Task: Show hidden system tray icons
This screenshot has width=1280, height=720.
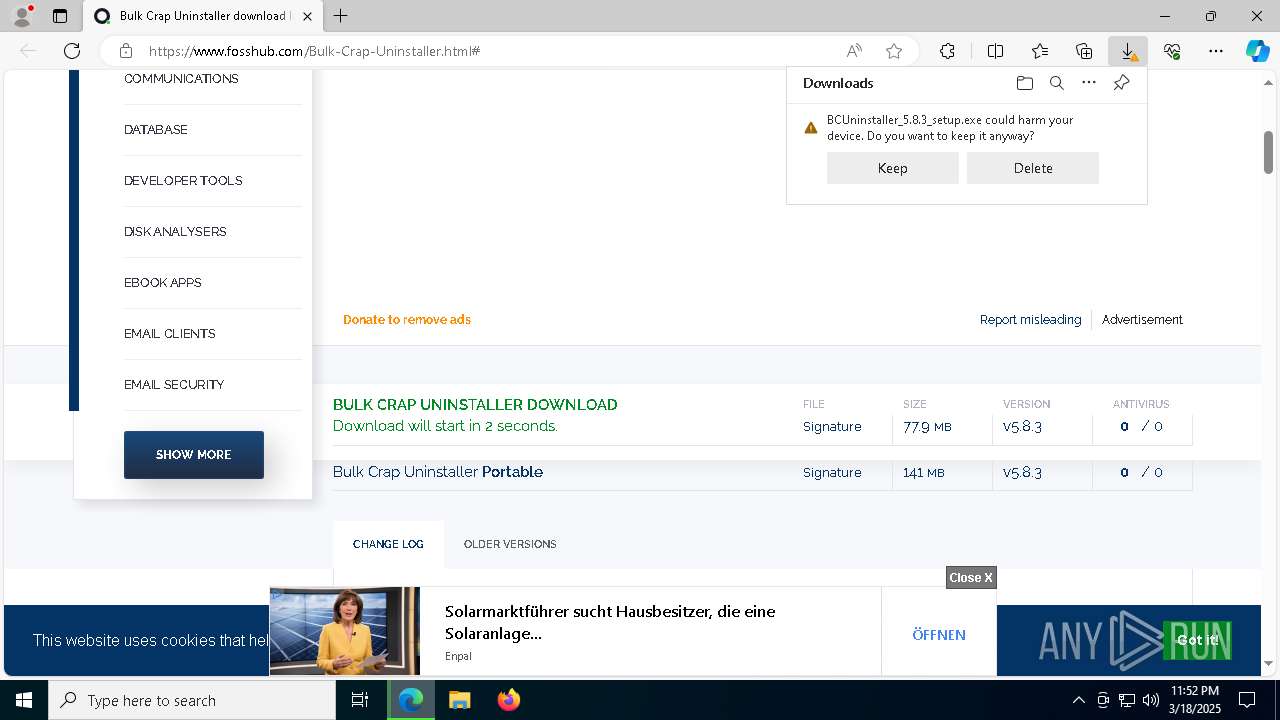Action: pos(1078,700)
